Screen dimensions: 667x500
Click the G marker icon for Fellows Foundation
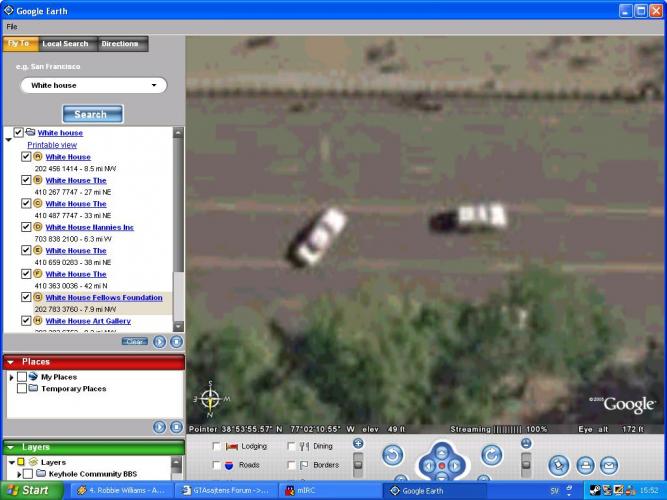coord(38,297)
